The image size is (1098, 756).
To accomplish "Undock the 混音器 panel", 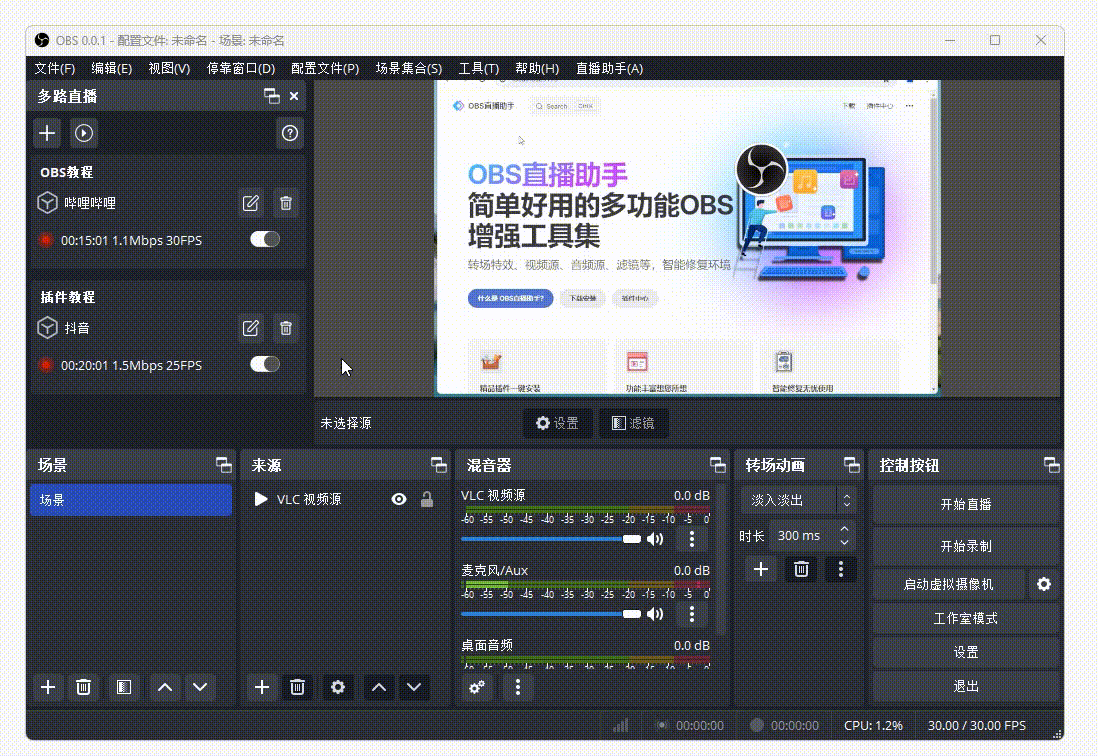I will 718,465.
